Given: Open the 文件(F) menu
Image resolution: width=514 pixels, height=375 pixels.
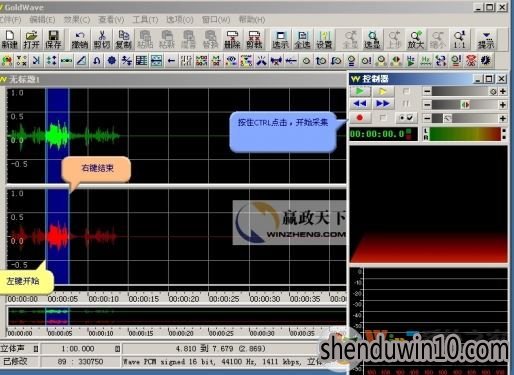Looking at the screenshot, I should click(x=10, y=20).
